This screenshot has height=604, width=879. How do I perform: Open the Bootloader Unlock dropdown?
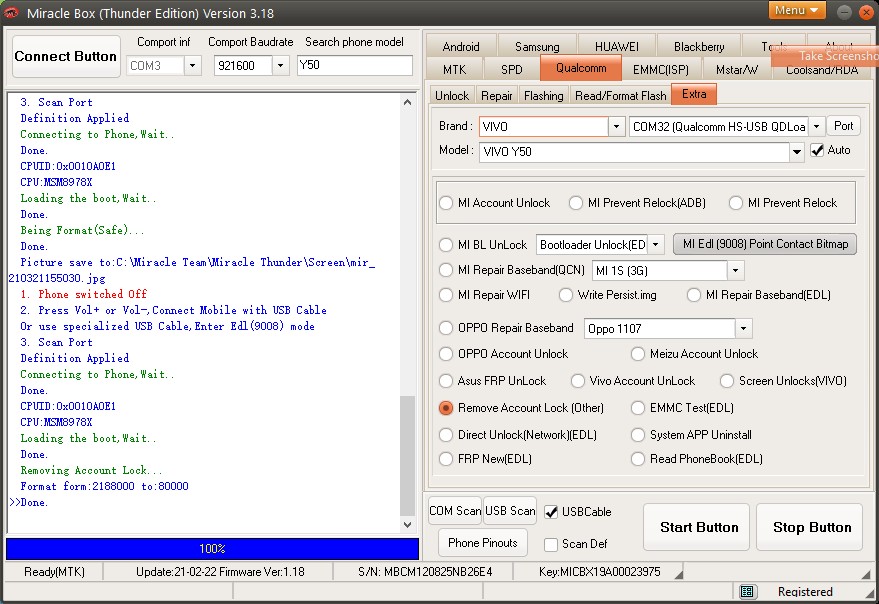(x=655, y=245)
